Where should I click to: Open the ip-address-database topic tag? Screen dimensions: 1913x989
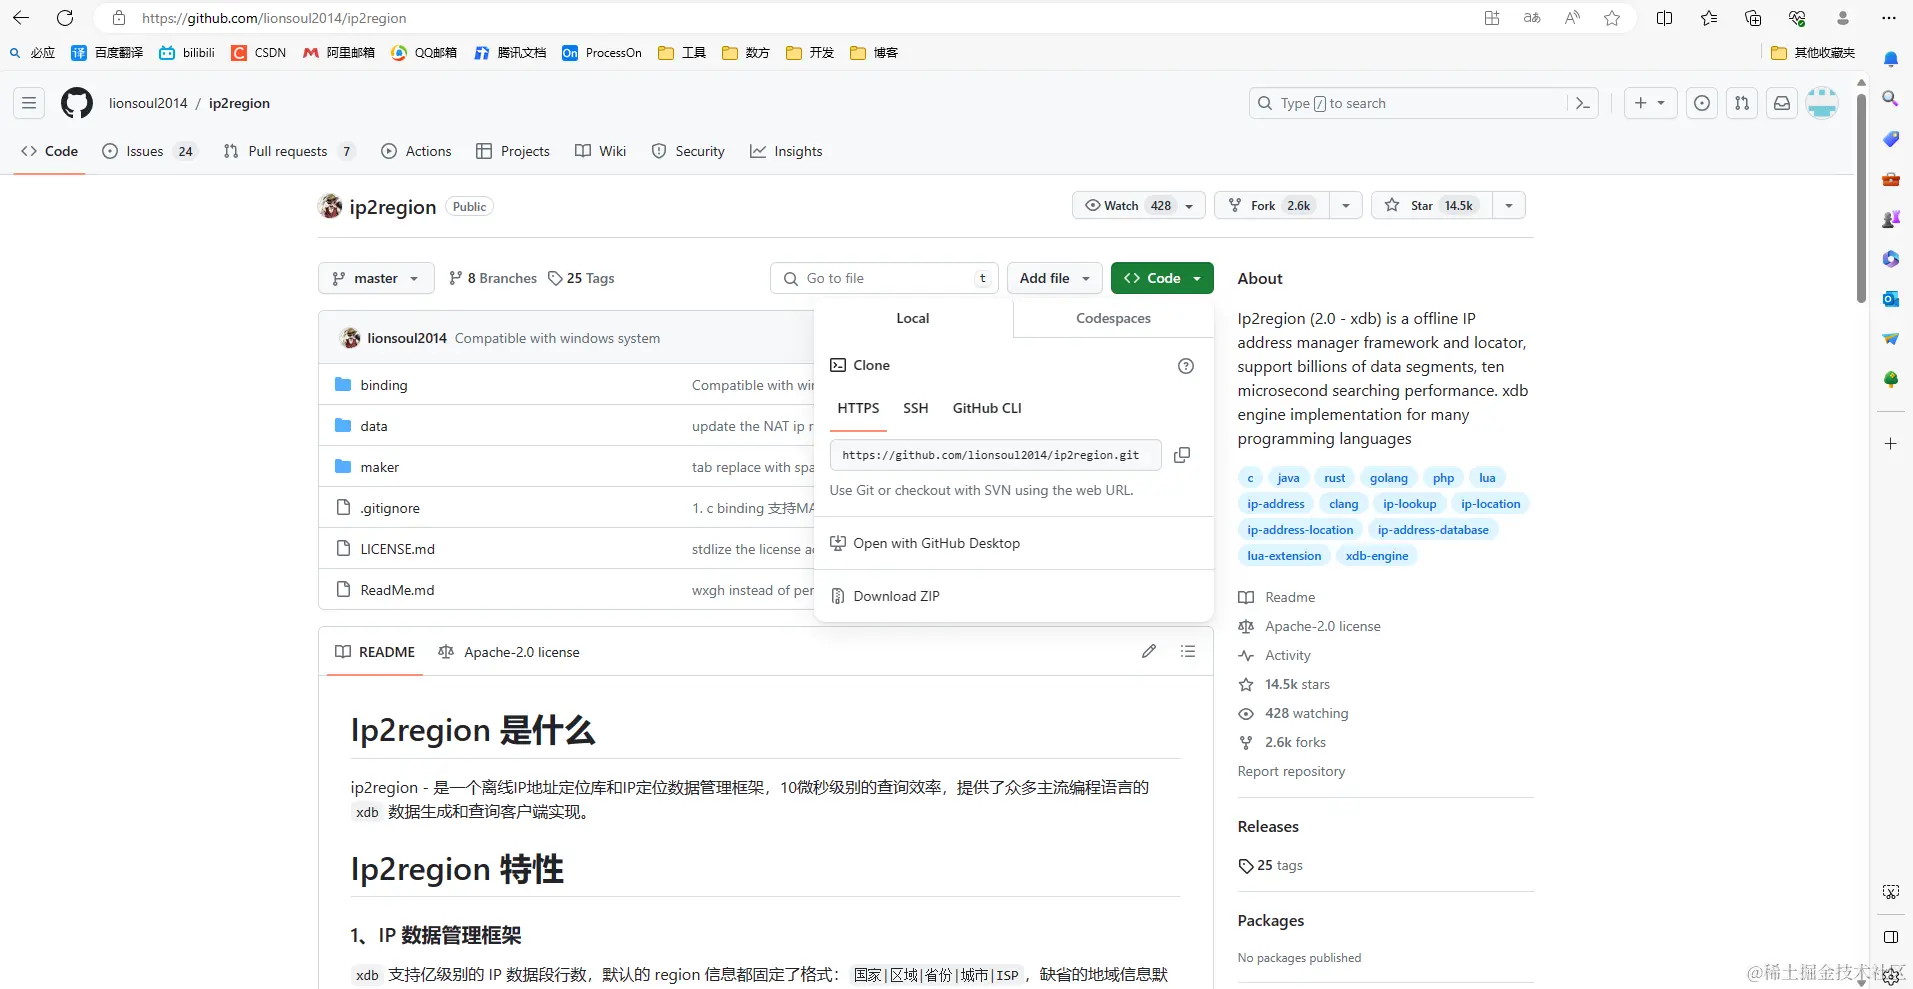(1433, 530)
